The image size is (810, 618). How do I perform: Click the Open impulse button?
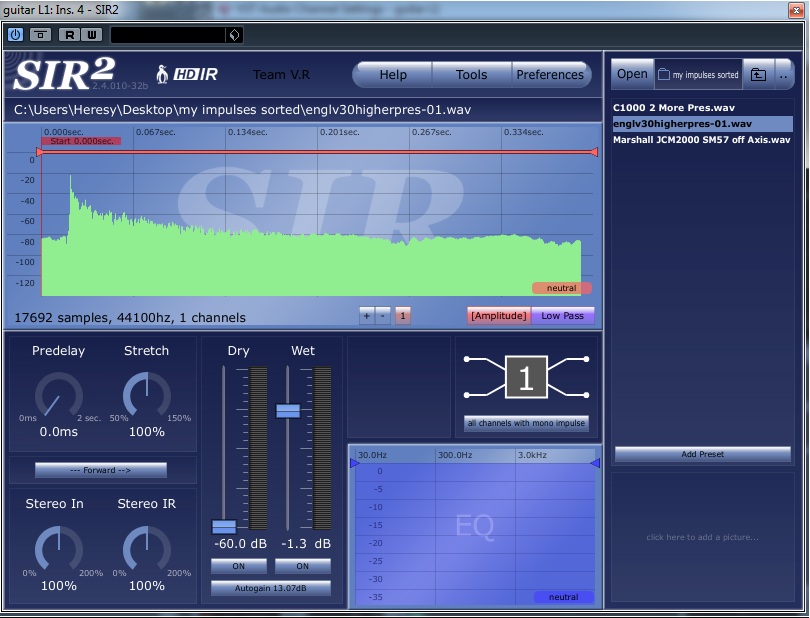click(632, 74)
